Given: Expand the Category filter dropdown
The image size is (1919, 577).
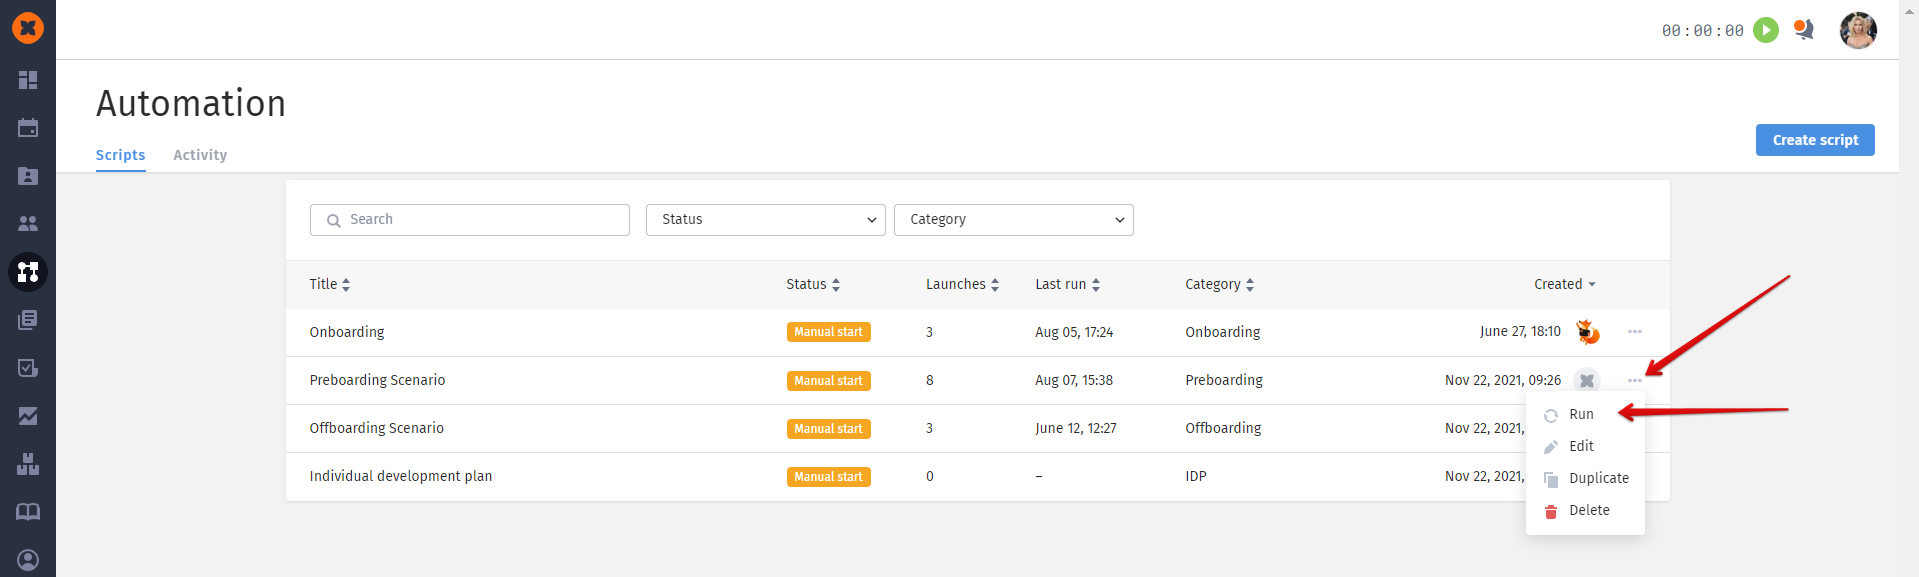Looking at the screenshot, I should (x=1014, y=220).
